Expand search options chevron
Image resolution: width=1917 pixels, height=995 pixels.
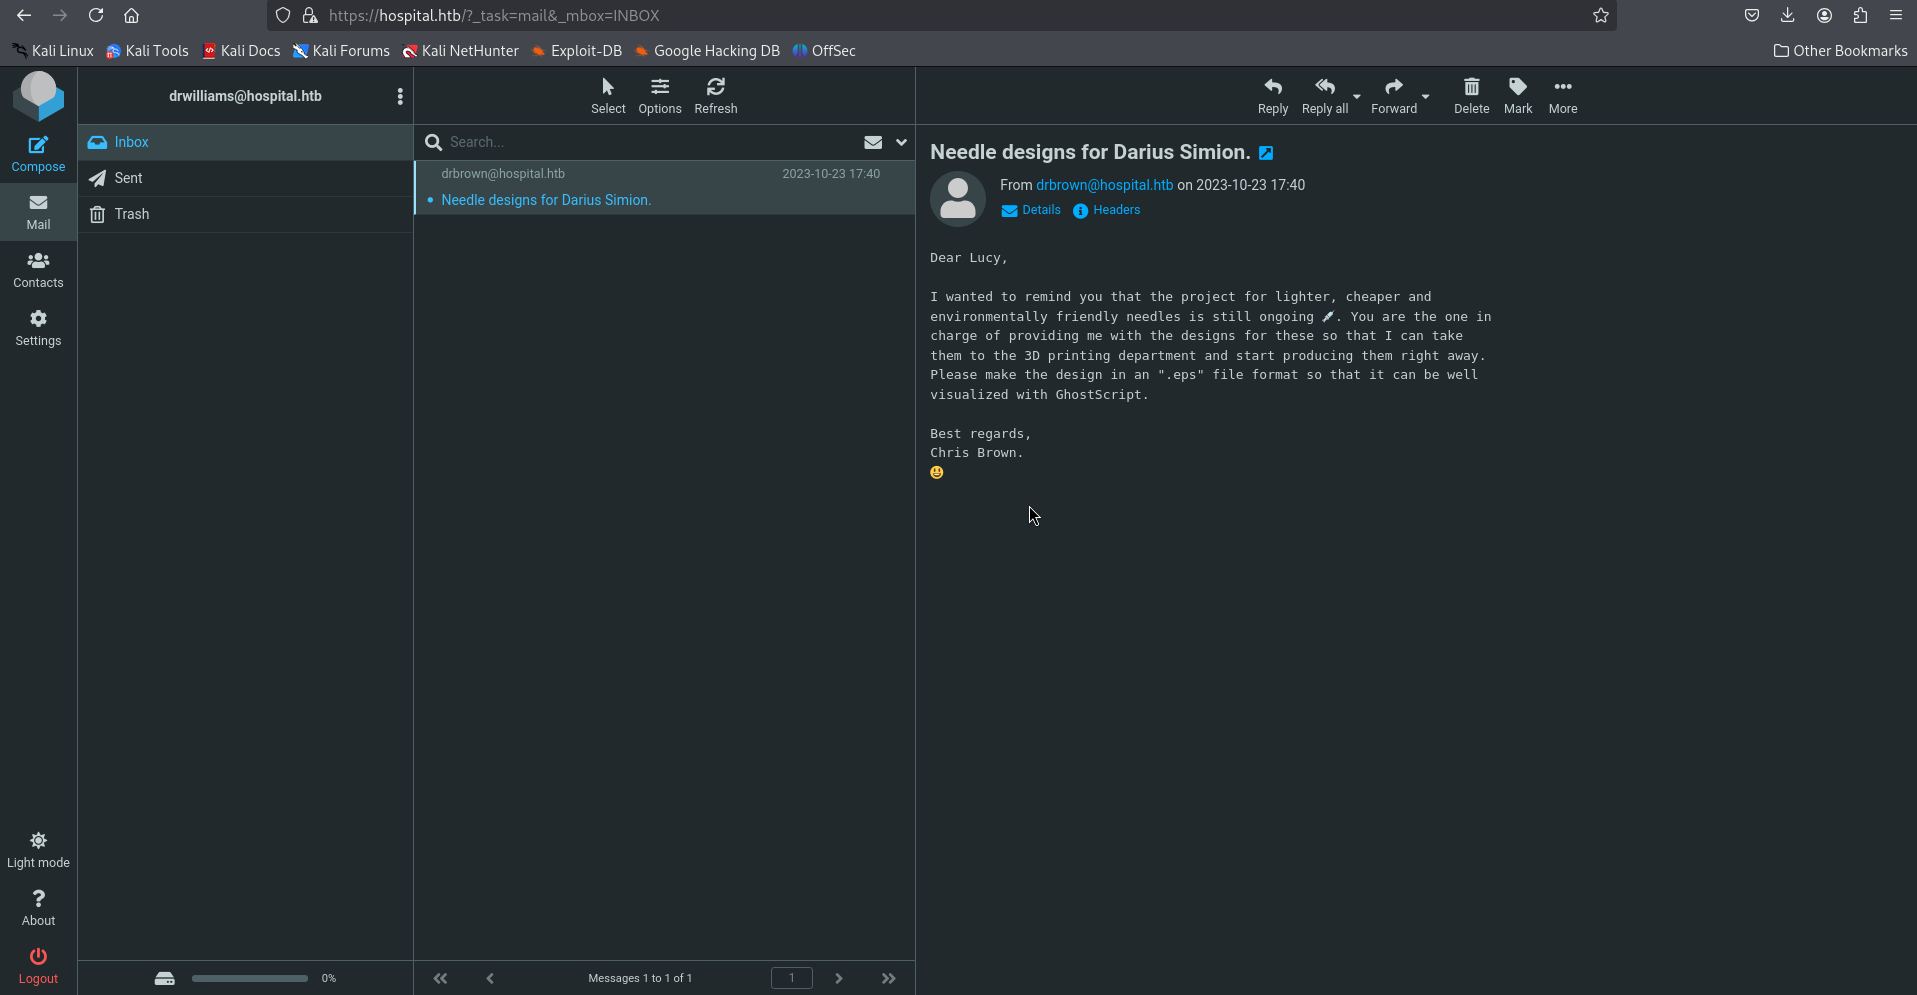point(901,142)
